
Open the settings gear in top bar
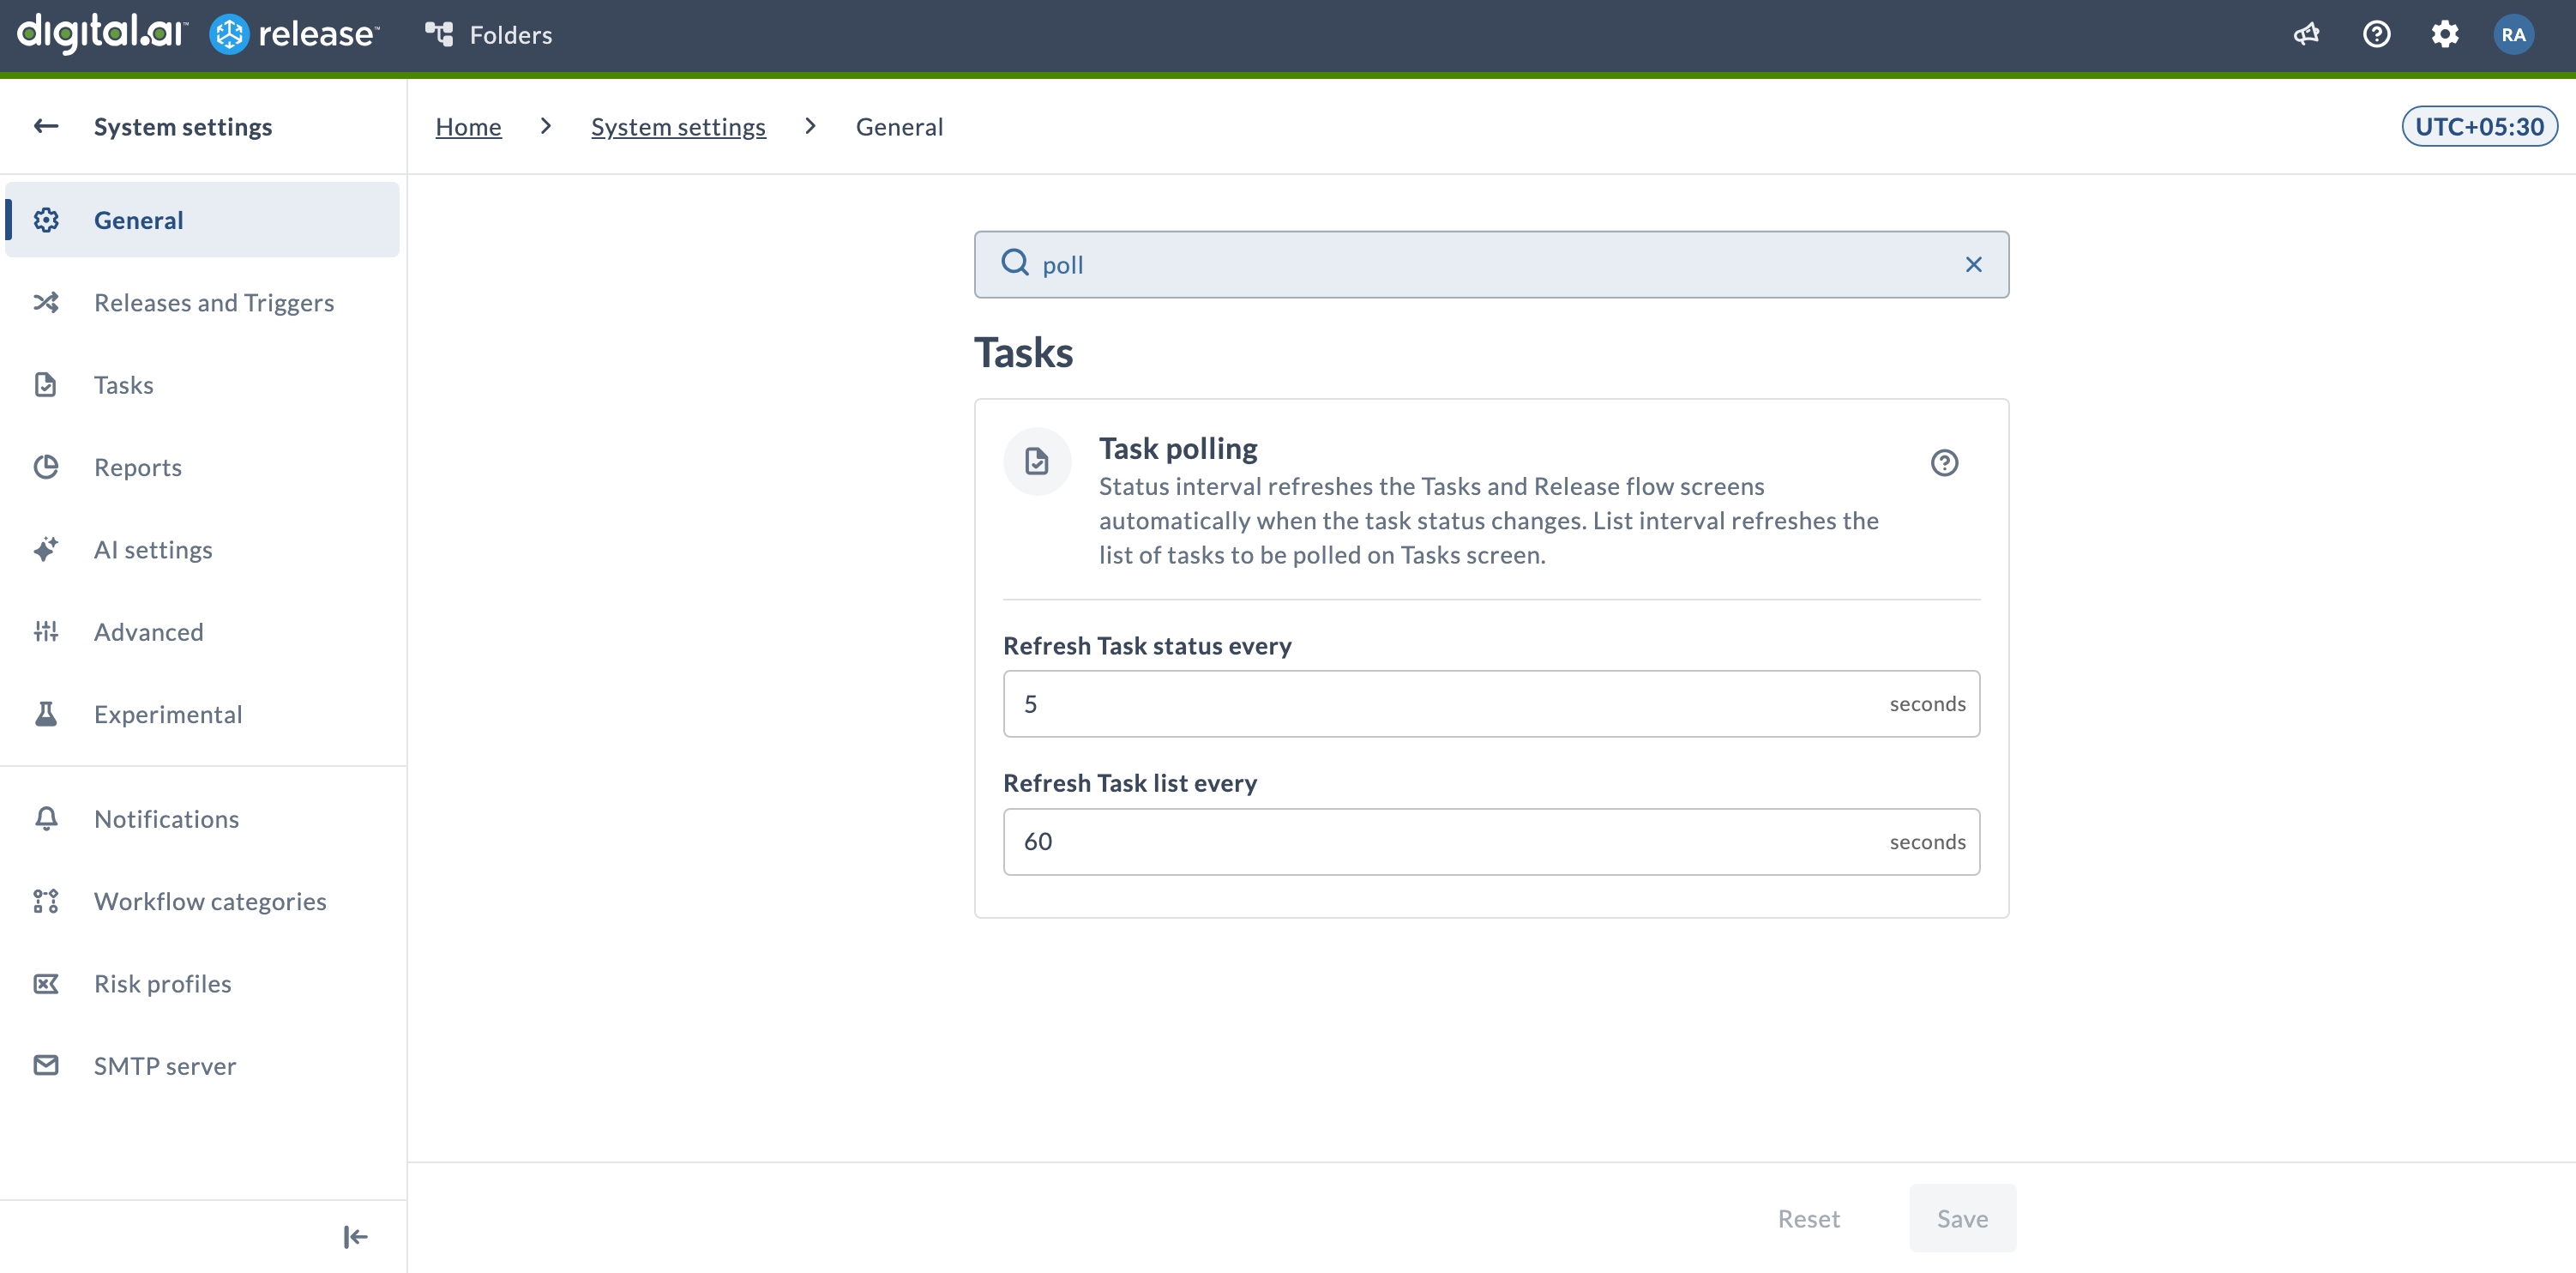(x=2444, y=35)
